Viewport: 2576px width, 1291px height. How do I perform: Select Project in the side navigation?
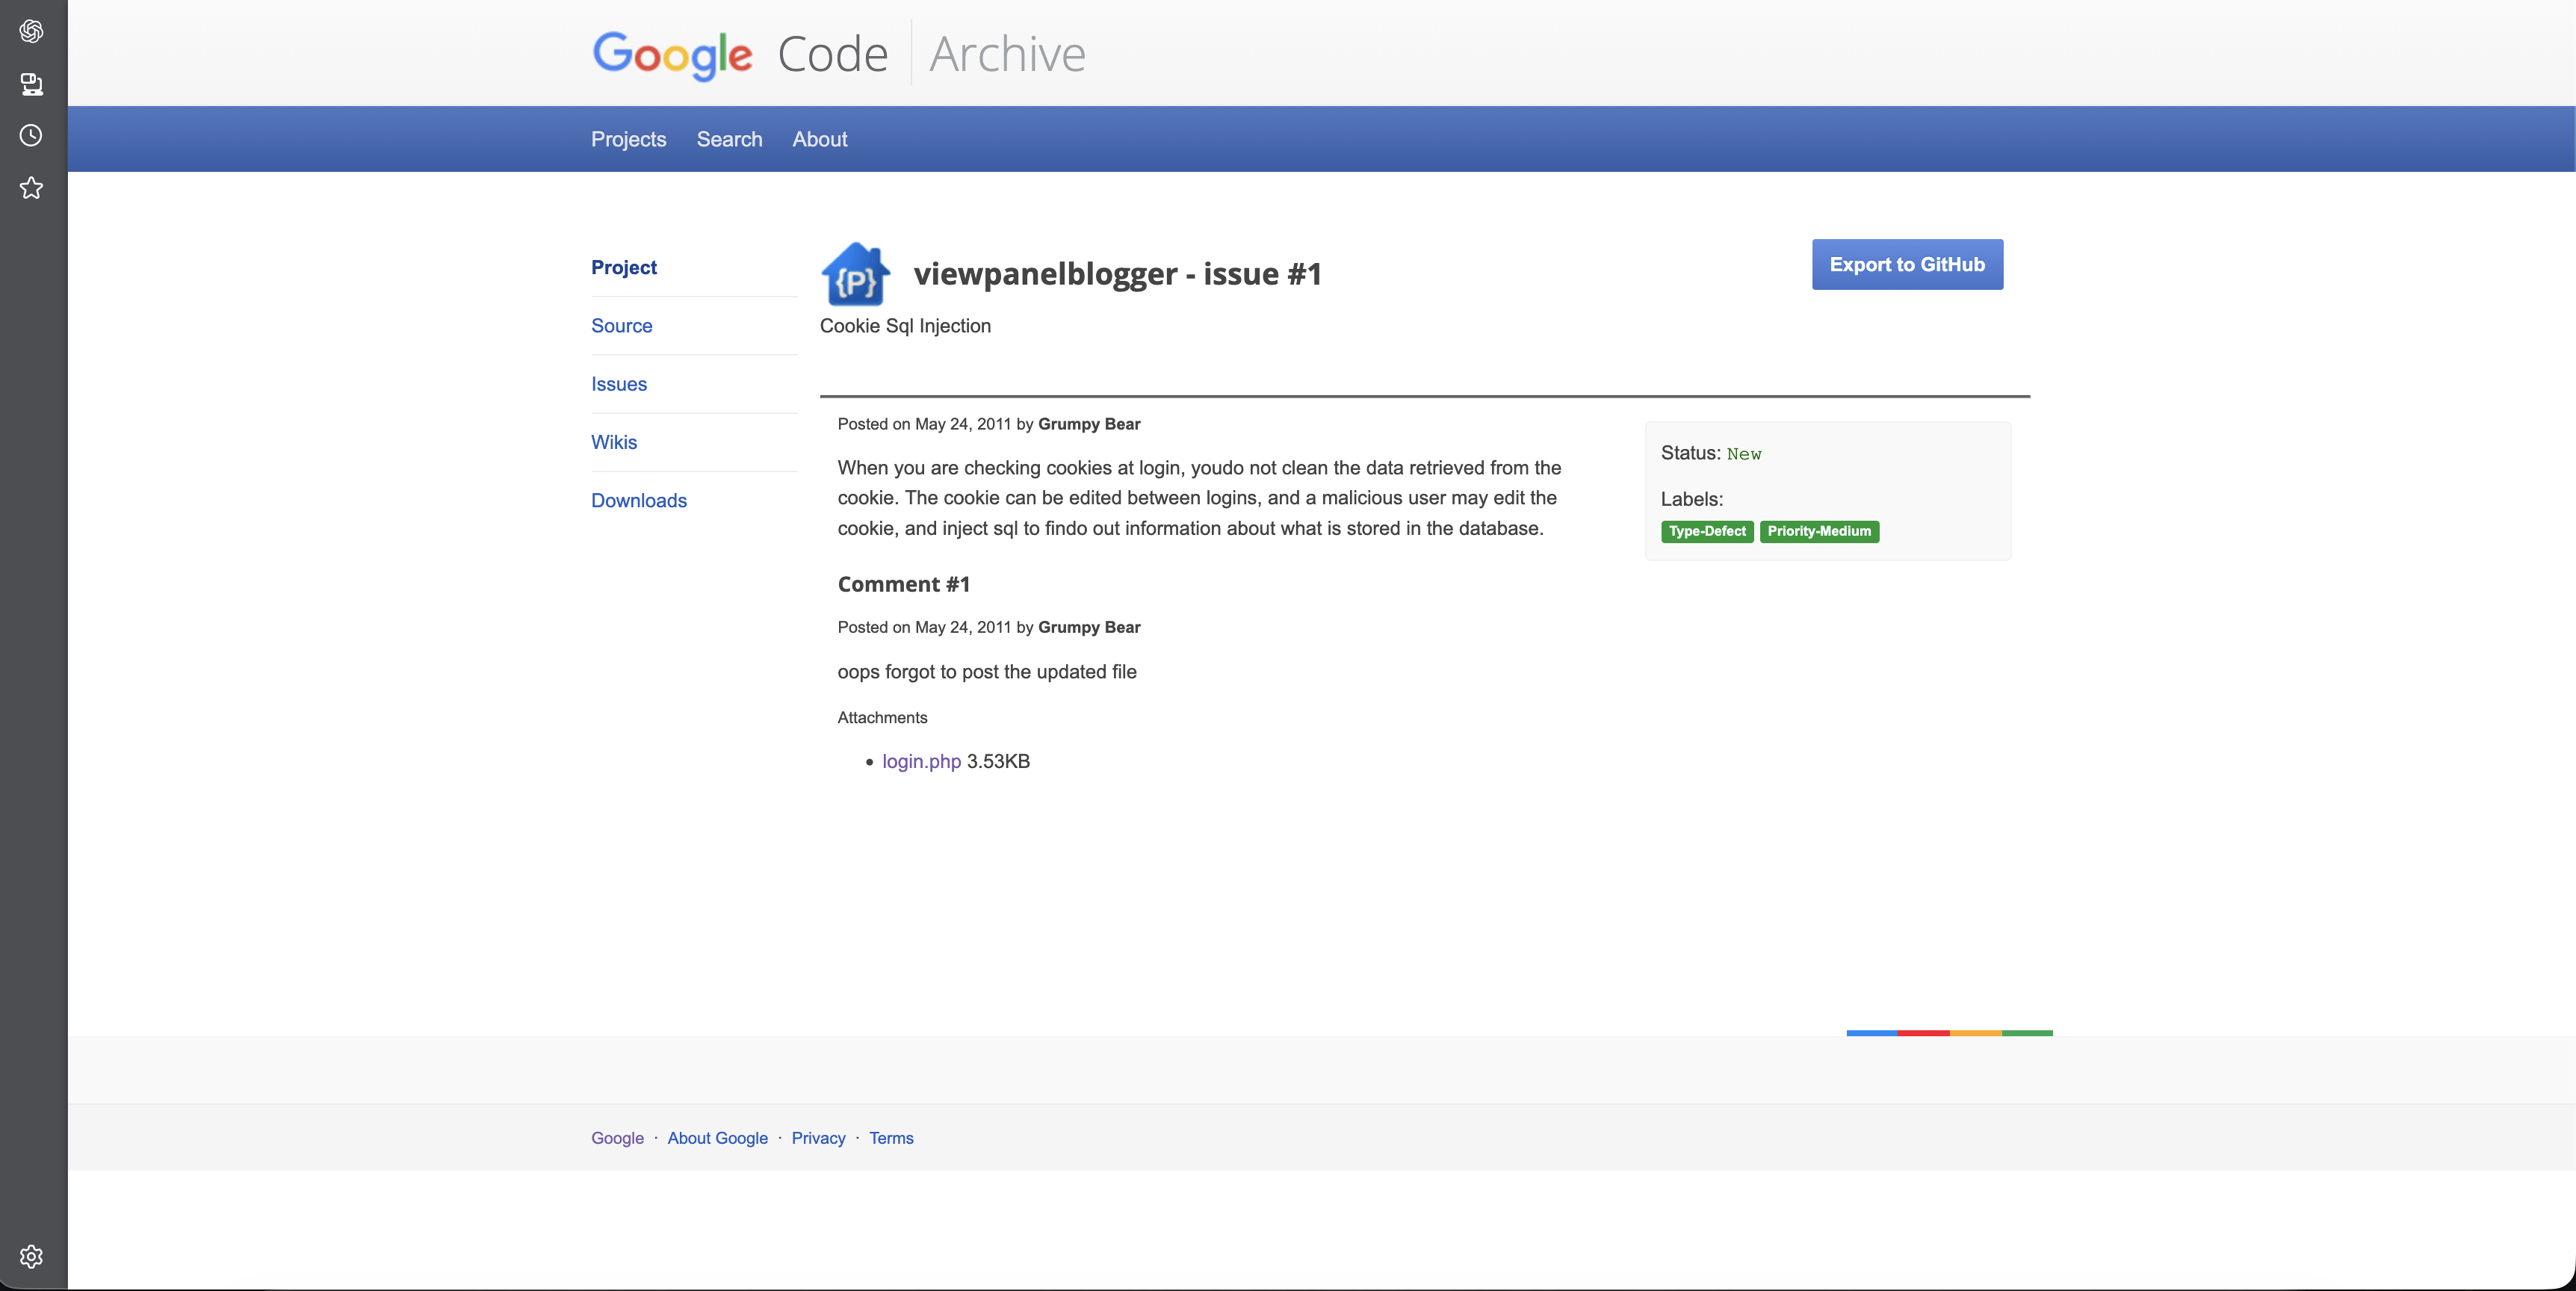click(623, 267)
